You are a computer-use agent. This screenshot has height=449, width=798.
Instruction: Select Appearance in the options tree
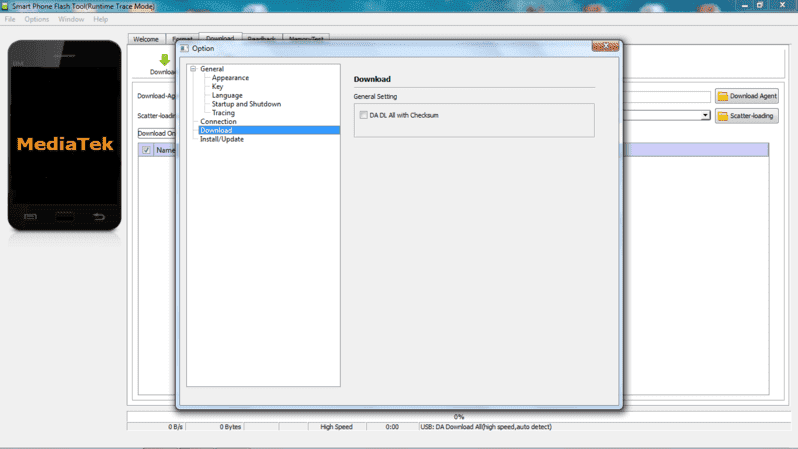[230, 77]
